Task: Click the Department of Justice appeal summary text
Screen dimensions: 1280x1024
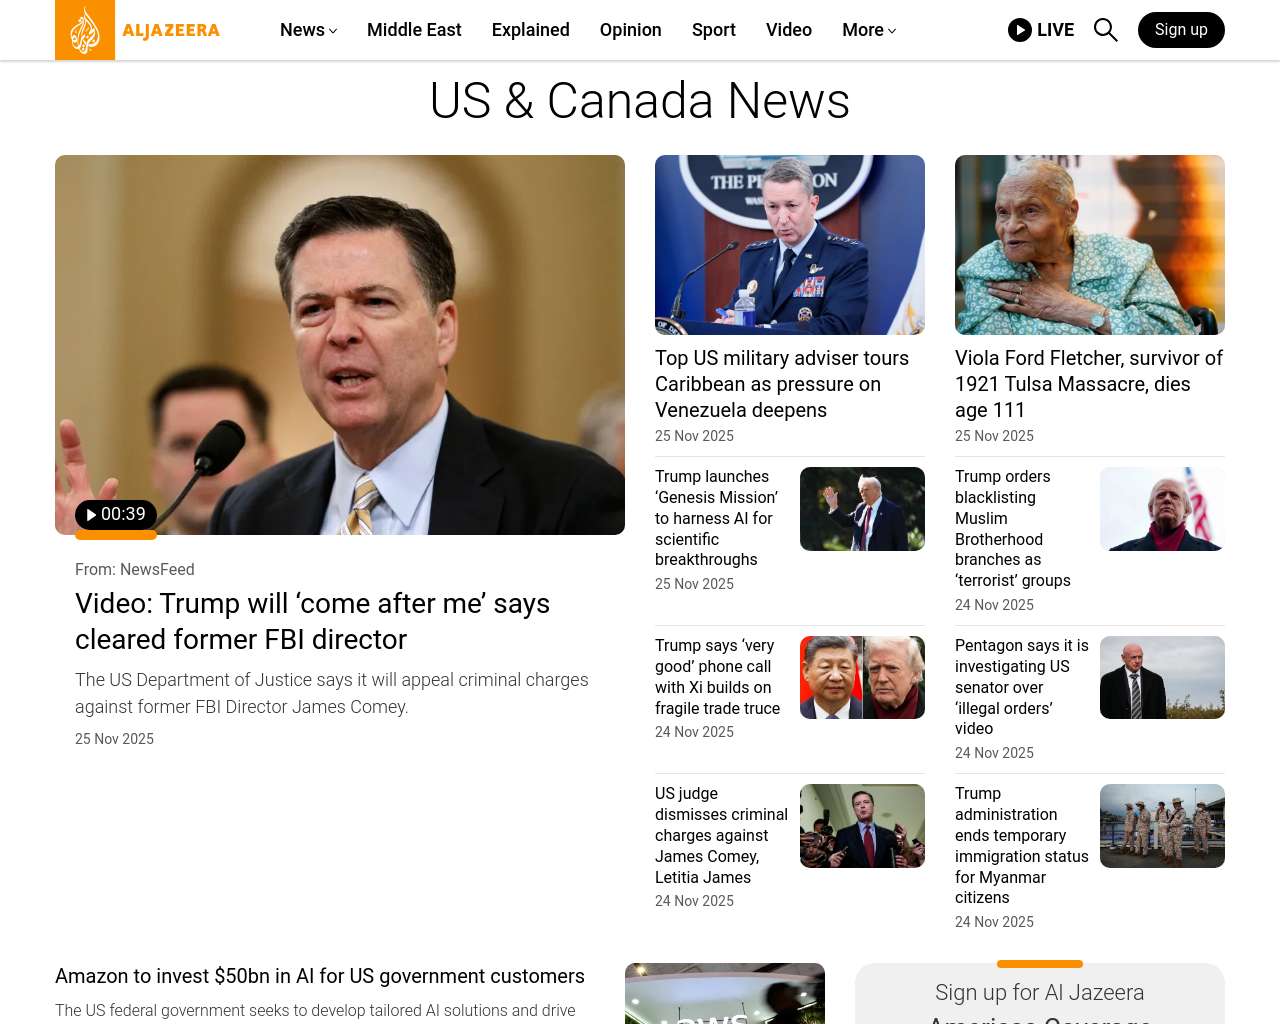Action: [x=332, y=693]
